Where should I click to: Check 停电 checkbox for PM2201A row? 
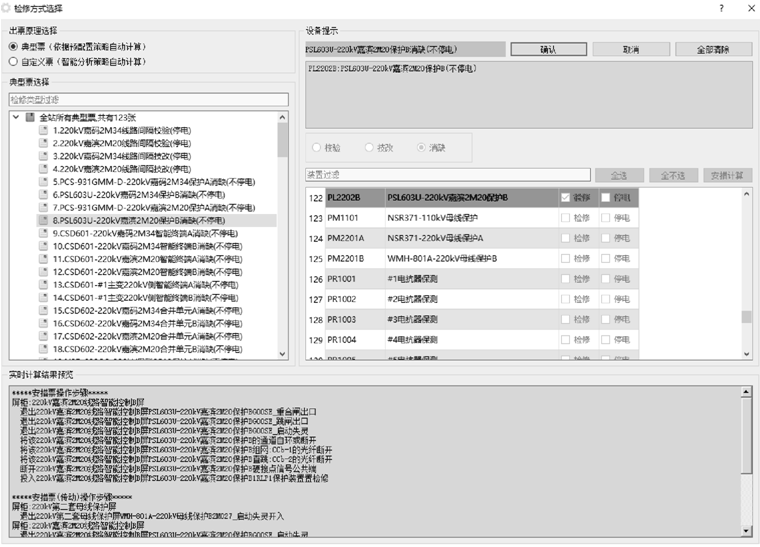(x=605, y=238)
